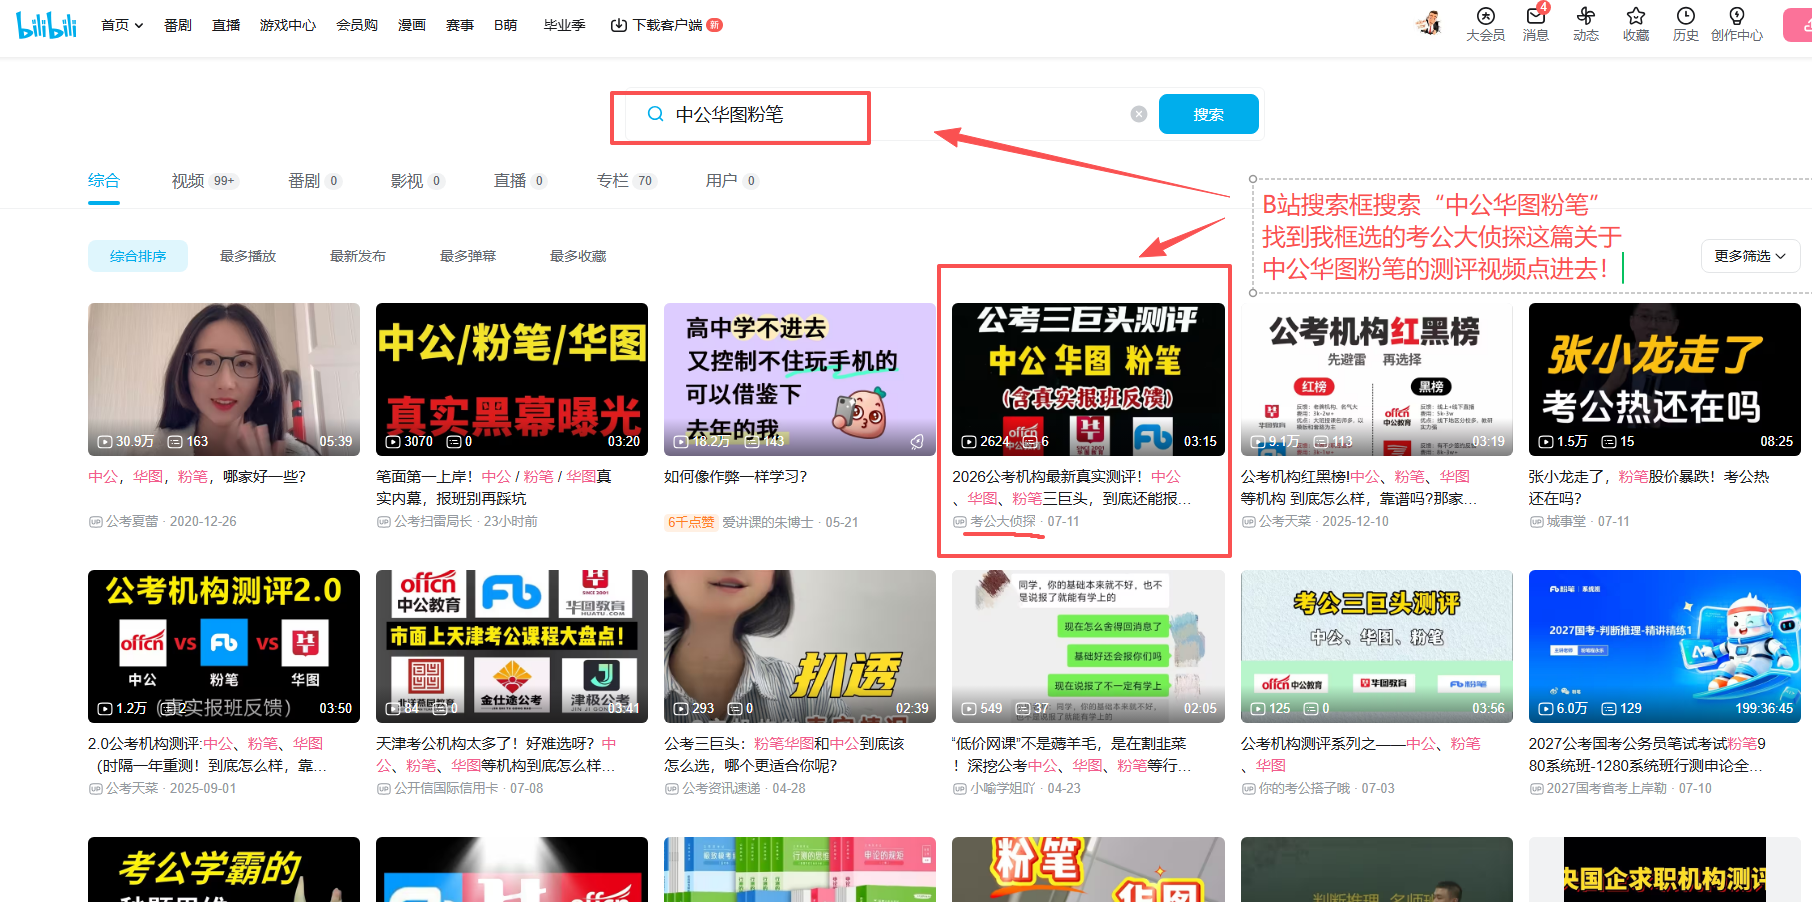Open uploader 公考夏蕾 link
Viewport: 1812px width, 902px height.
pos(132,521)
